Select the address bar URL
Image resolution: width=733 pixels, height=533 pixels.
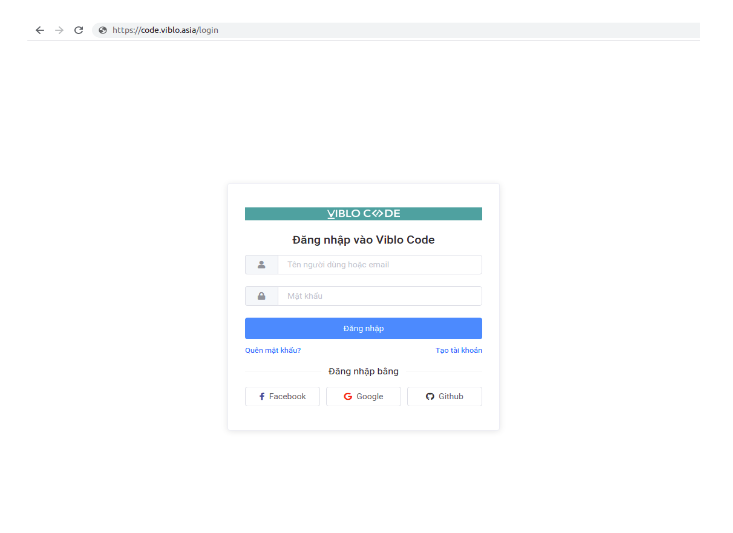click(x=165, y=30)
